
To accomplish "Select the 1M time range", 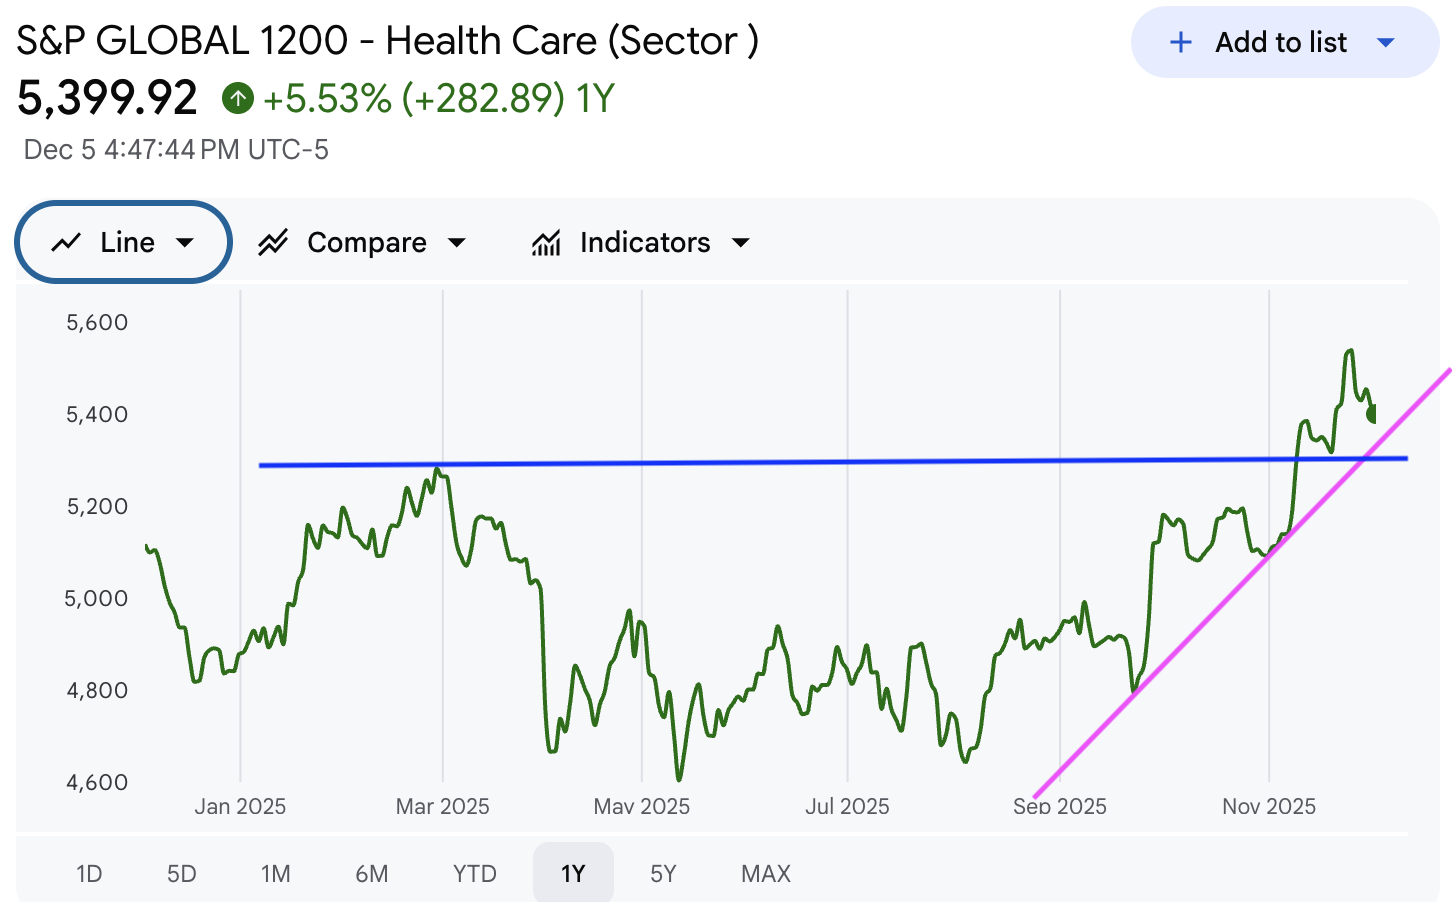I will tap(275, 874).
